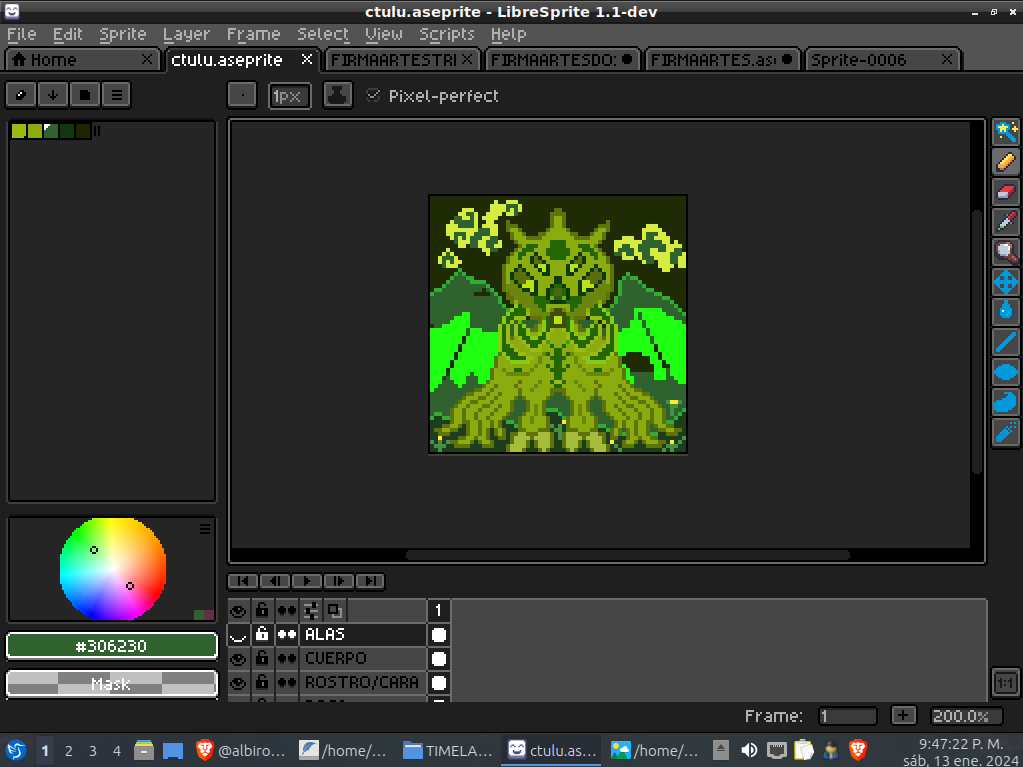Click the ink type button

coord(338,95)
